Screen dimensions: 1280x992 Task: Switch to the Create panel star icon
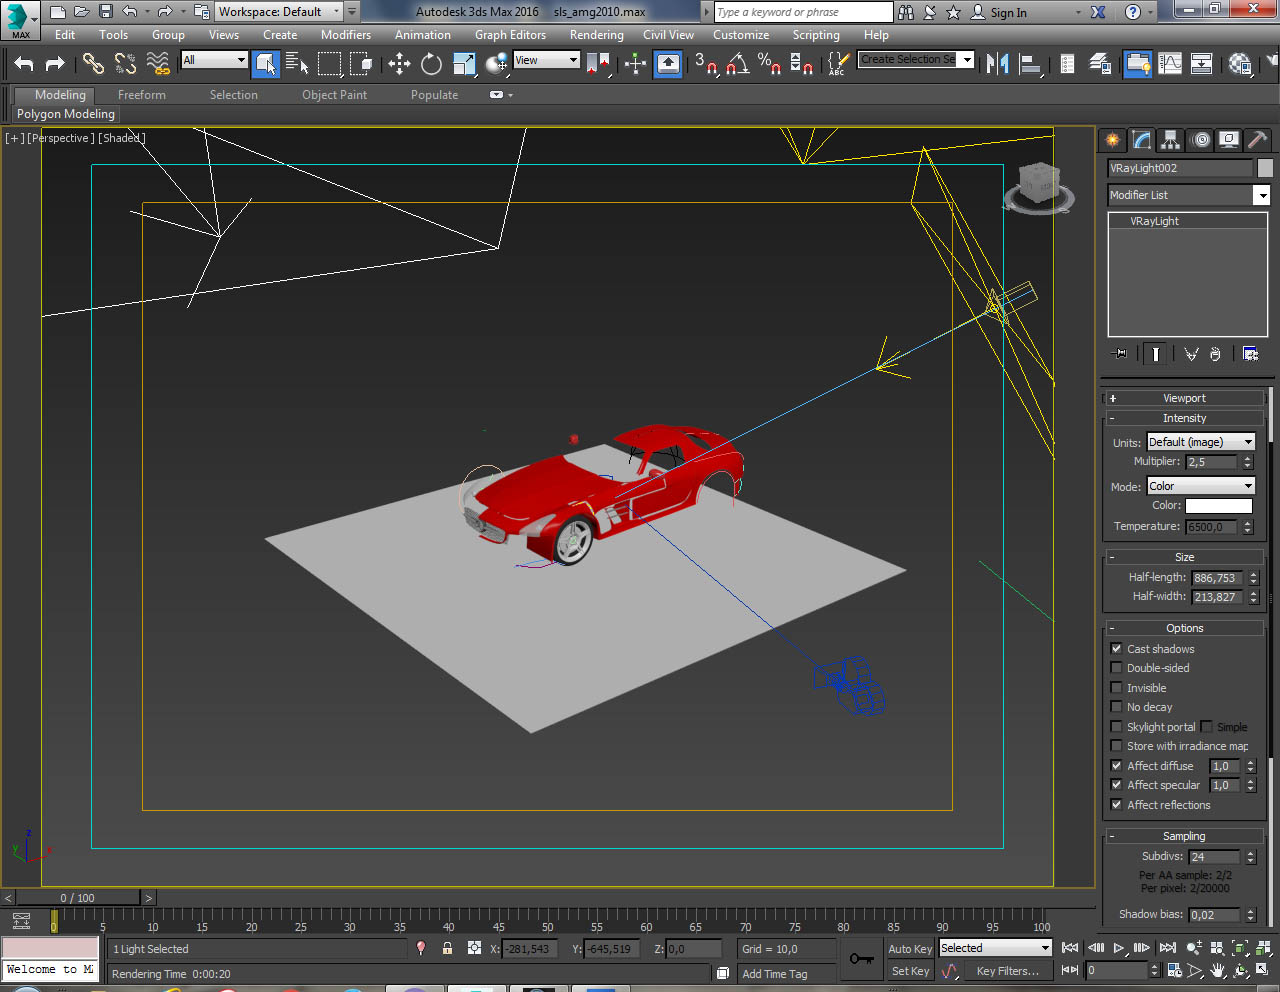pyautogui.click(x=1112, y=140)
